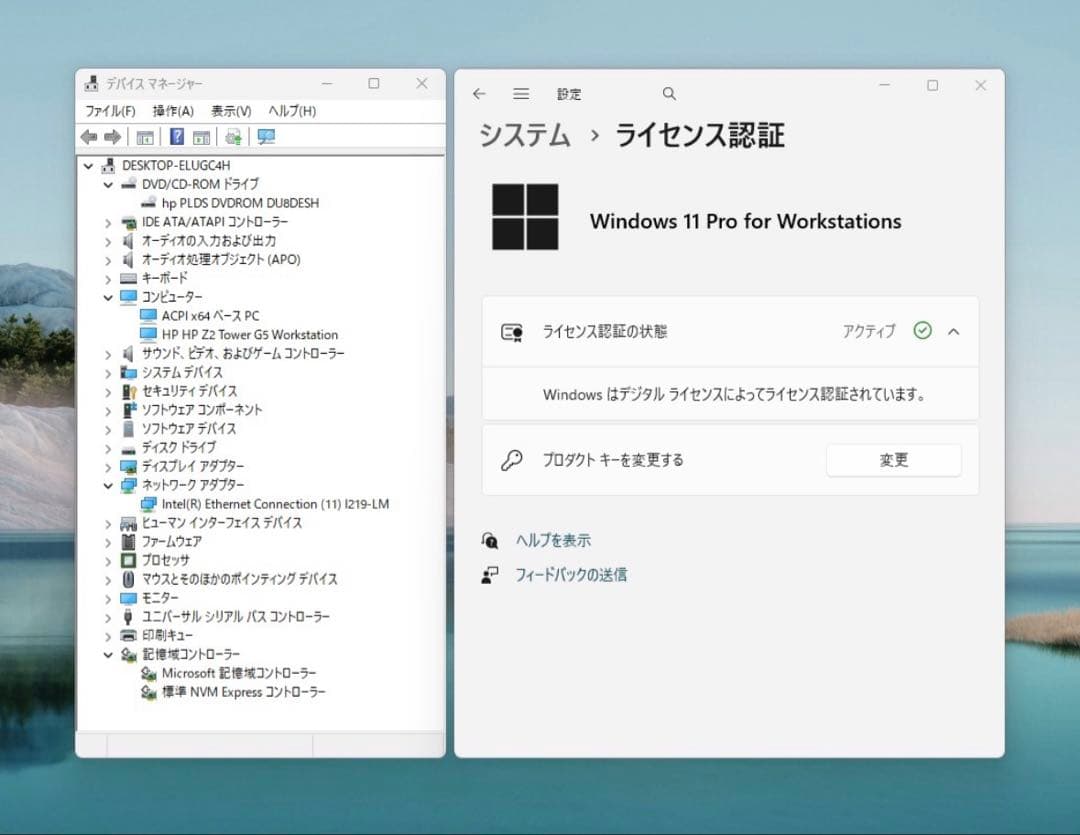Viewport: 1080px width, 835px height.
Task: Click the Forward navigation arrow in Device Manager
Action: tap(112, 136)
